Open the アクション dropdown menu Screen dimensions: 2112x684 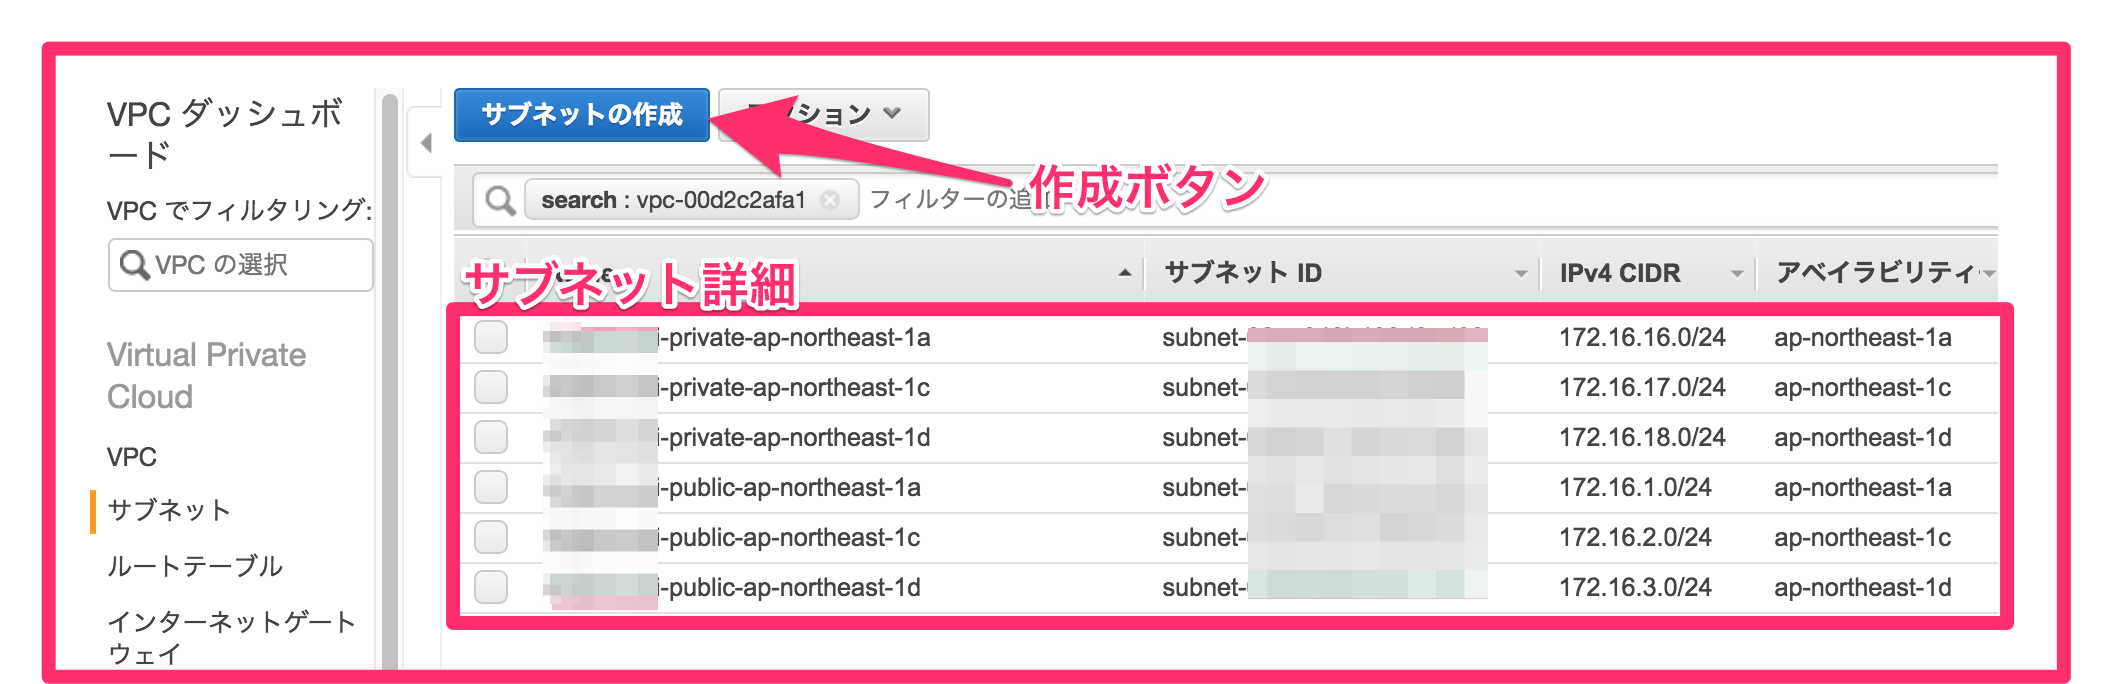click(x=824, y=115)
